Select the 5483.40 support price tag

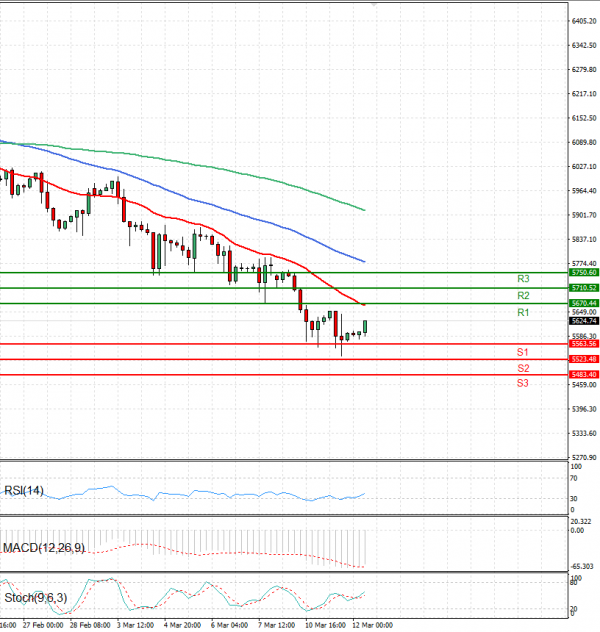click(584, 374)
